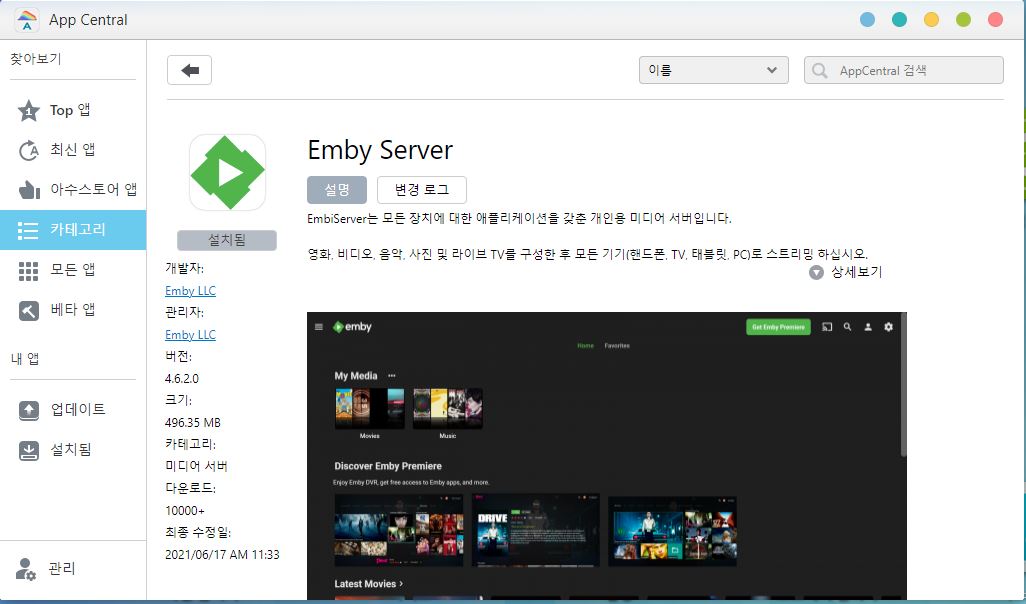Image resolution: width=1026 pixels, height=604 pixels.
Task: Click the version text 4.6.2.0
Action: pyautogui.click(x=182, y=378)
